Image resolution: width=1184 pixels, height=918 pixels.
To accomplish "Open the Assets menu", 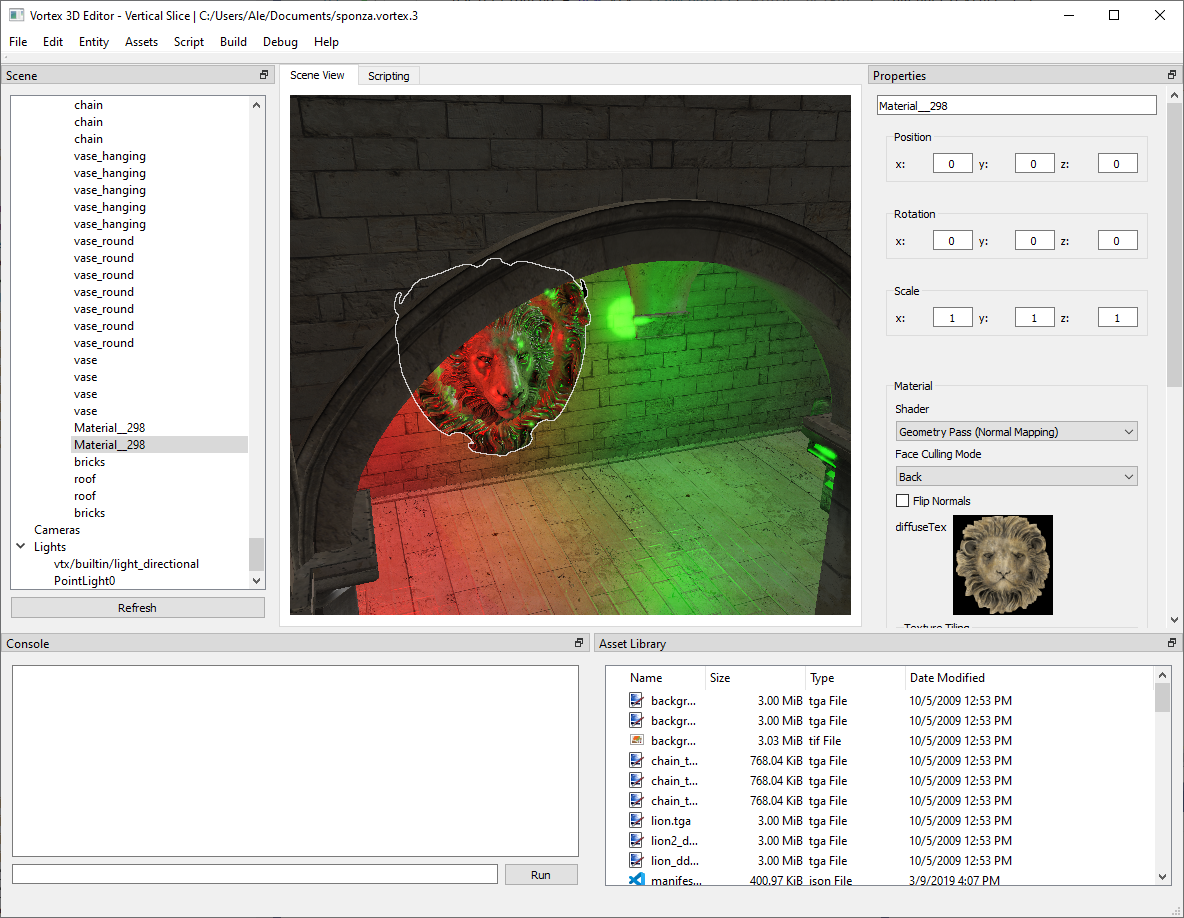I will click(x=141, y=42).
